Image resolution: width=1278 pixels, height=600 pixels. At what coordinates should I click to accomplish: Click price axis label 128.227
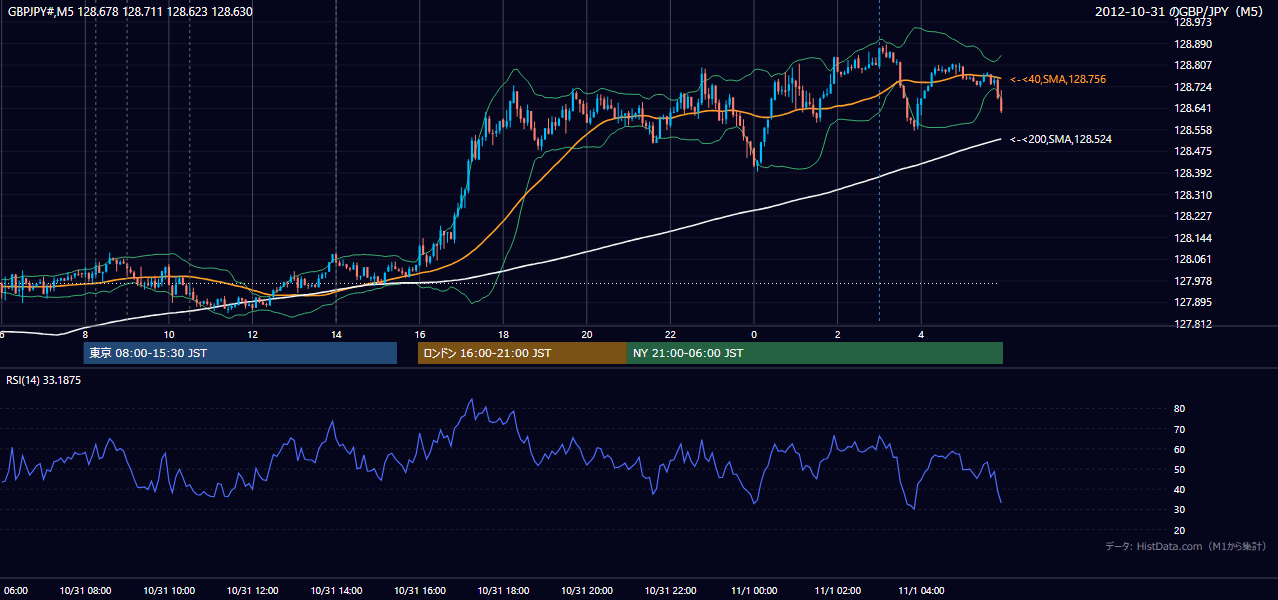pyautogui.click(x=1192, y=216)
